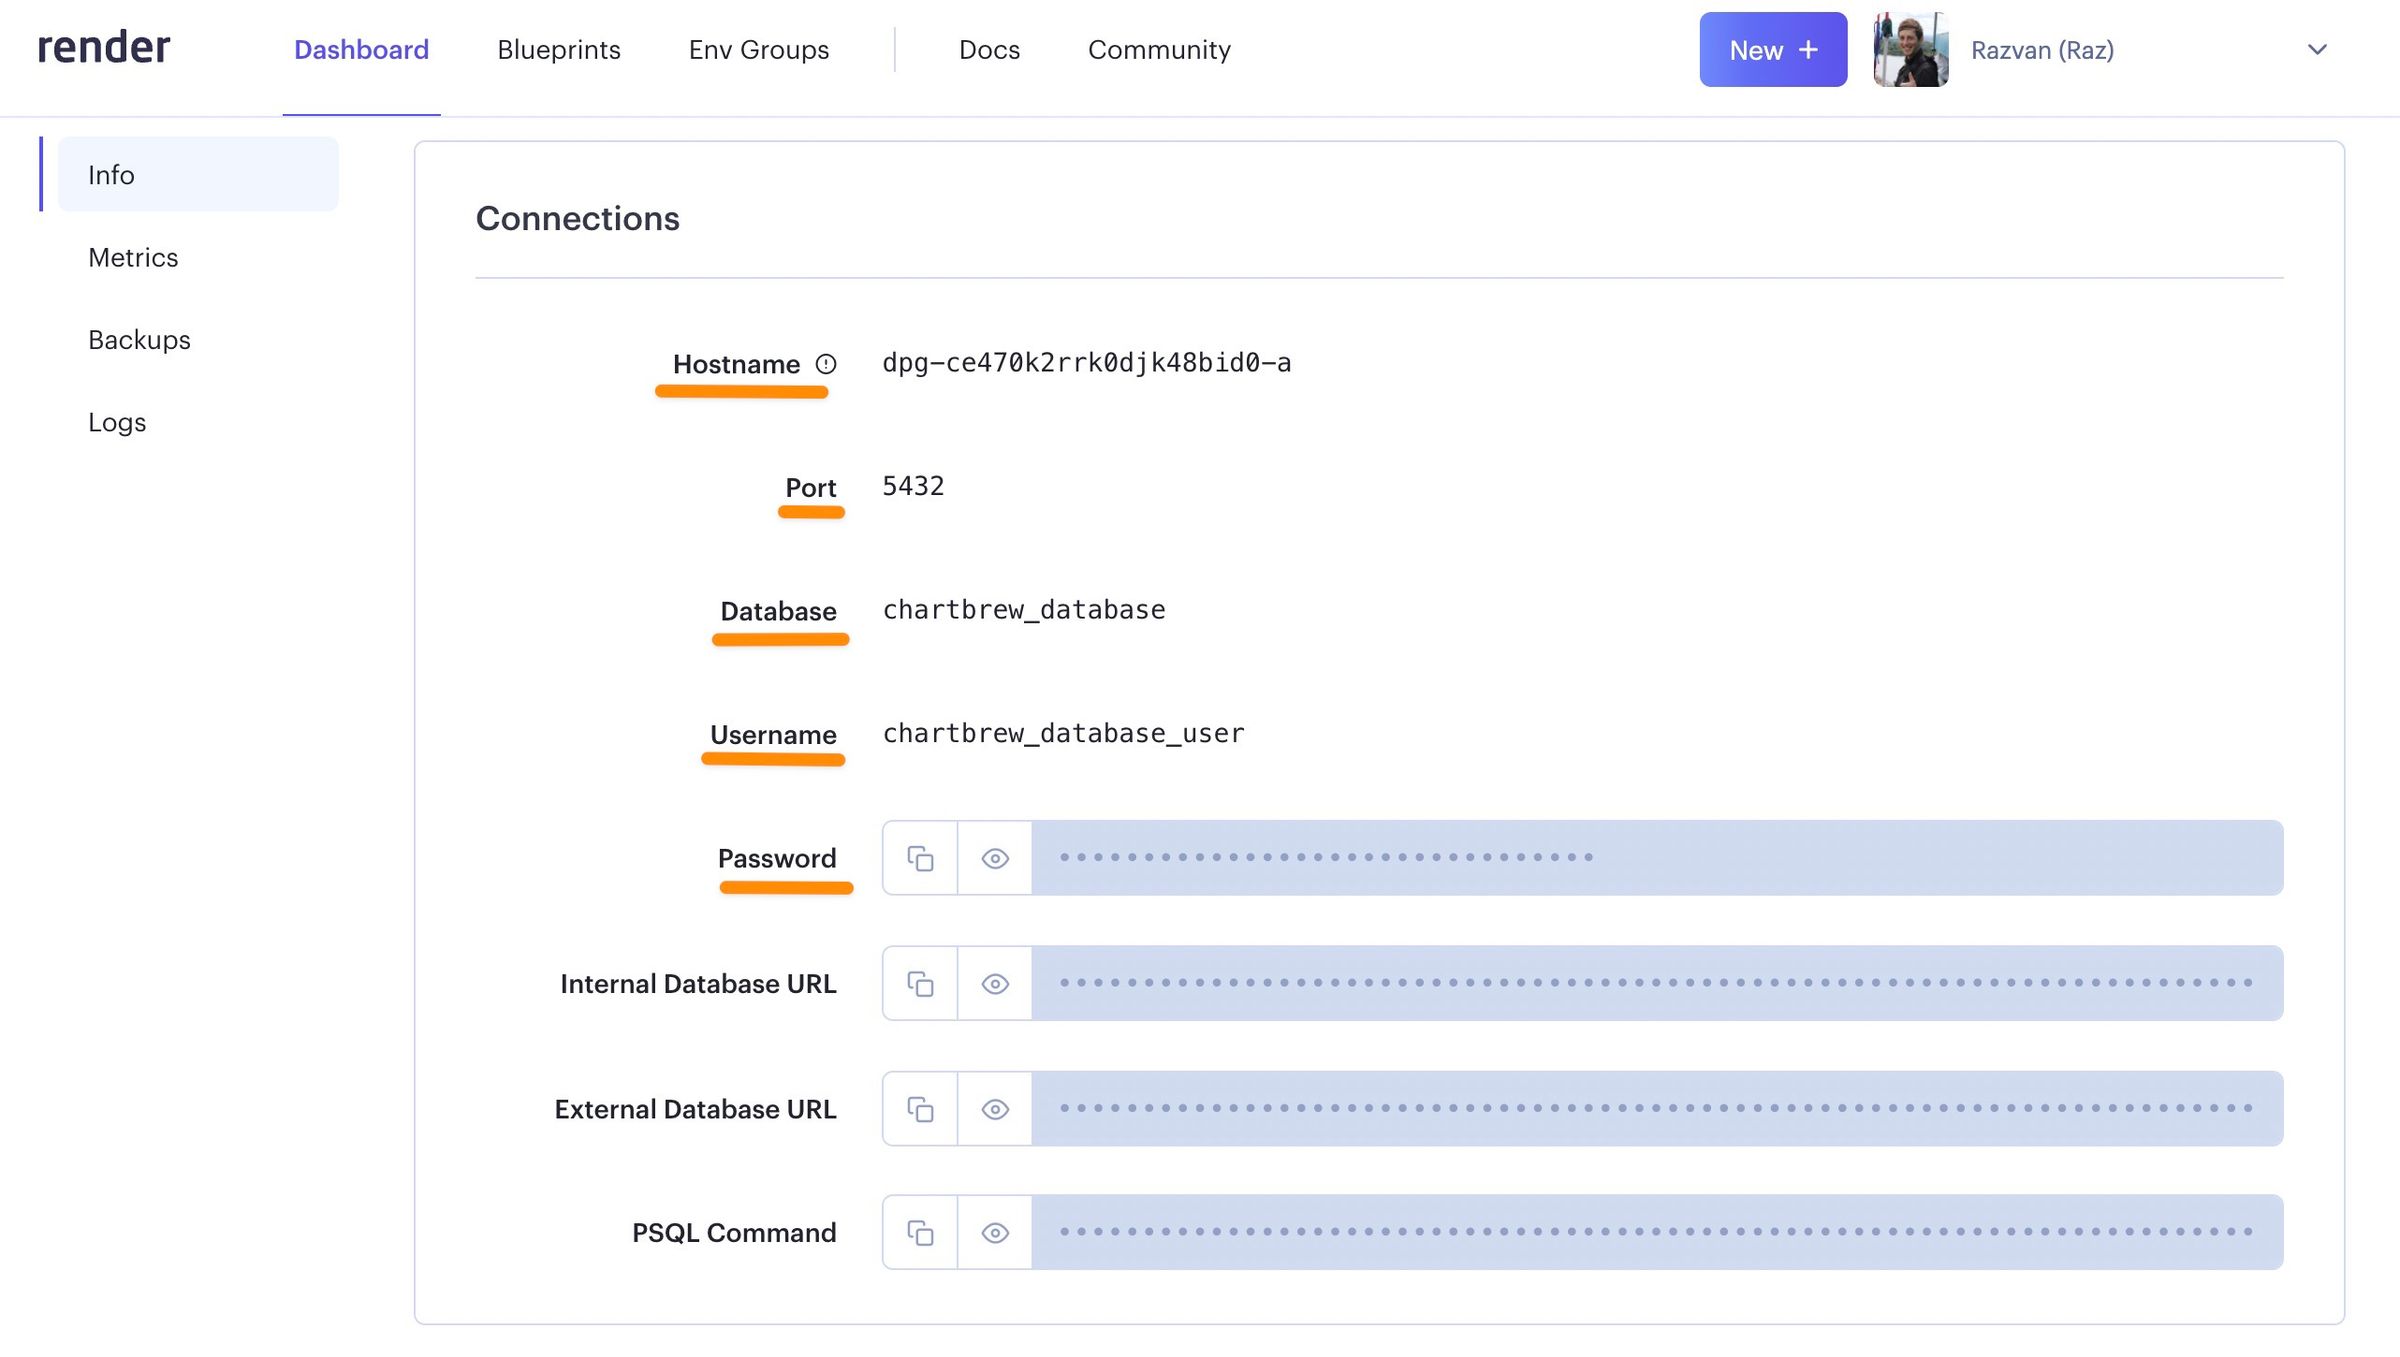Image resolution: width=2400 pixels, height=1357 pixels.
Task: Click the masked Password field
Action: [x=1650, y=857]
